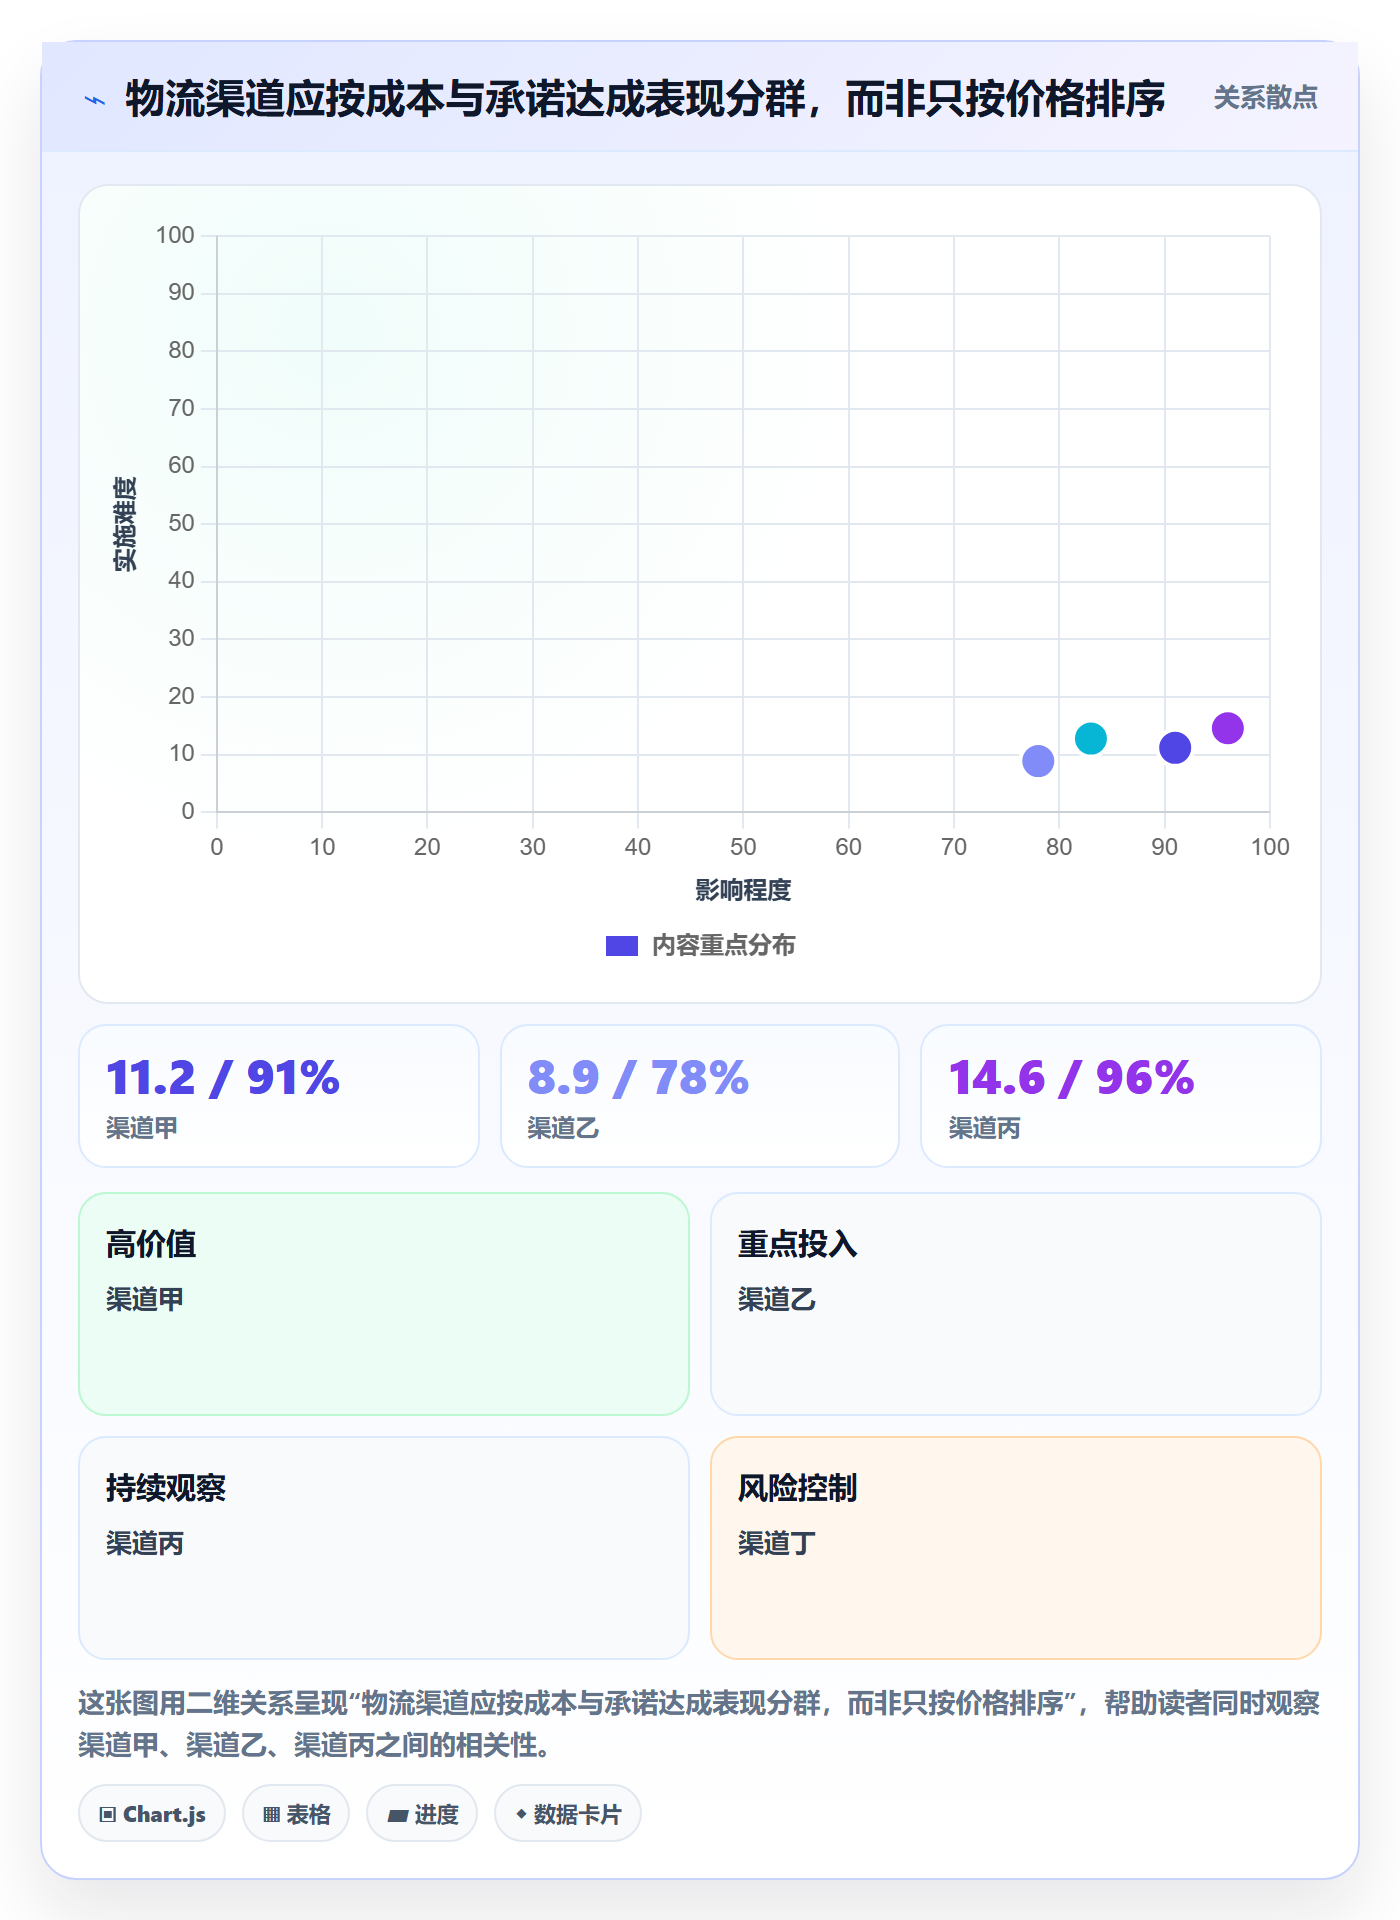Click the 关系散点 label in header
1400x1920 pixels.
1265,98
